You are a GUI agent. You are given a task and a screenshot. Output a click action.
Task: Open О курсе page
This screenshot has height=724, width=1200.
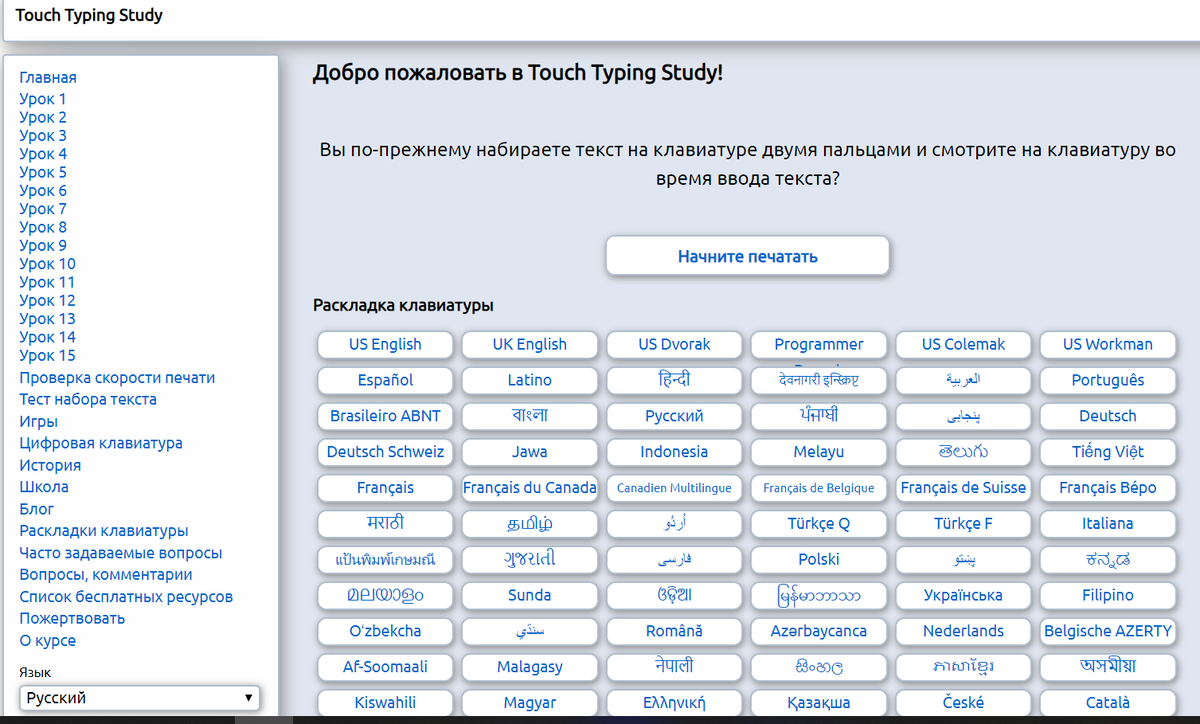pyautogui.click(x=47, y=640)
